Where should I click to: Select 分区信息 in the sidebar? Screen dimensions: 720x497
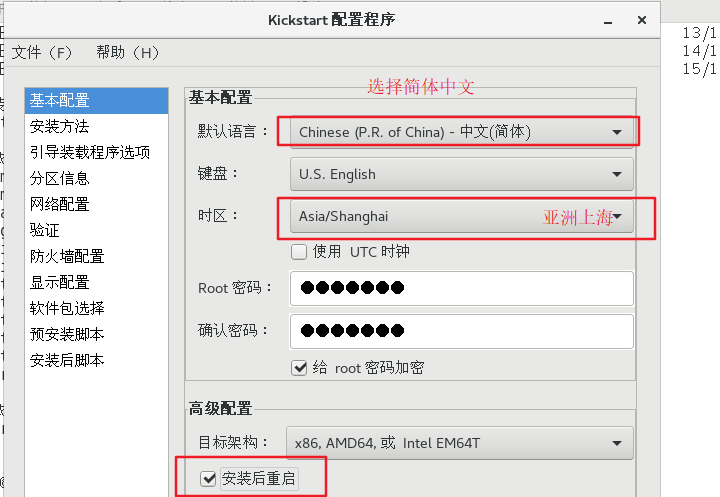tap(96, 178)
